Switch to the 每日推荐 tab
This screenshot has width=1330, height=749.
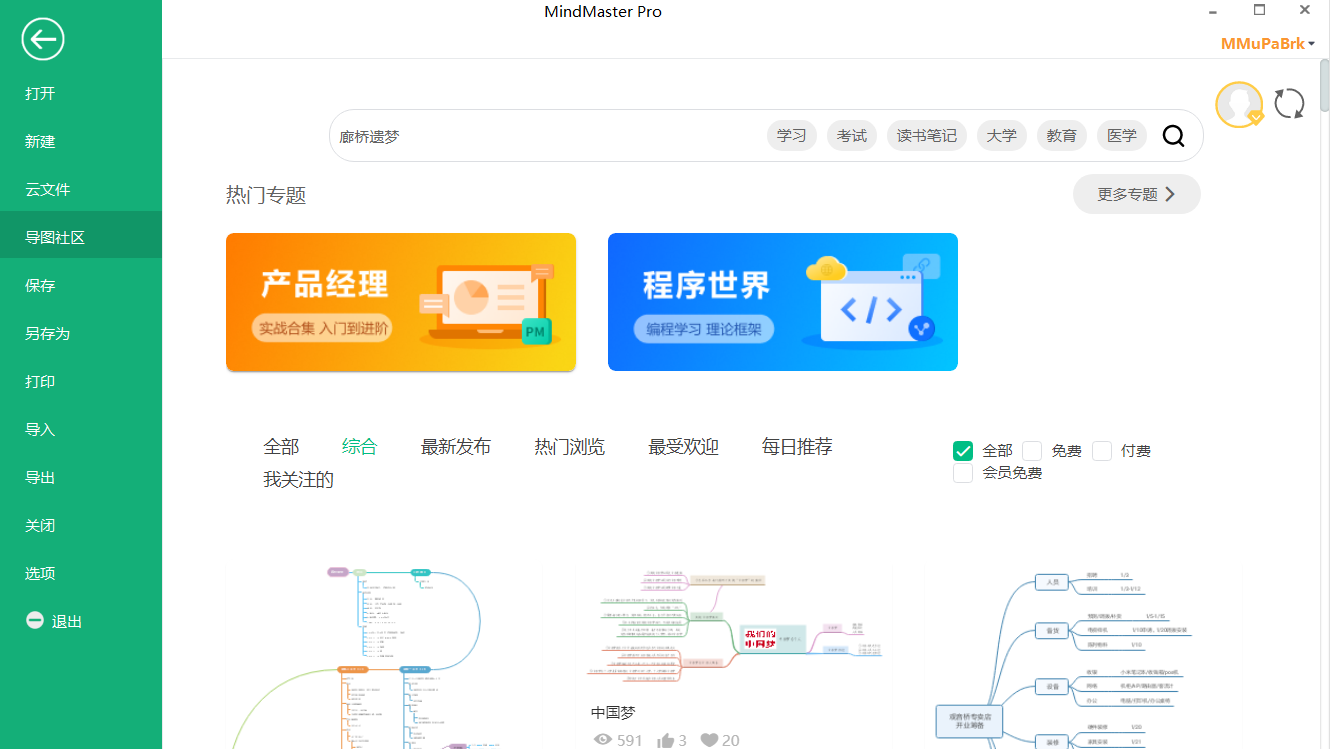point(797,447)
